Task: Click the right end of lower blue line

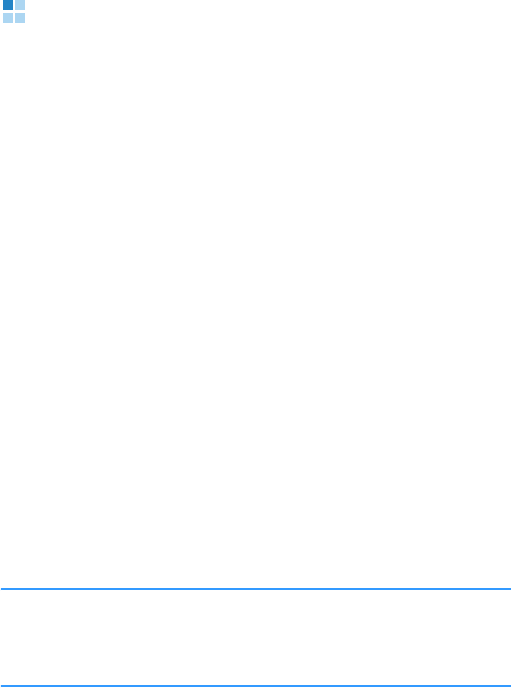Action: pos(509,686)
